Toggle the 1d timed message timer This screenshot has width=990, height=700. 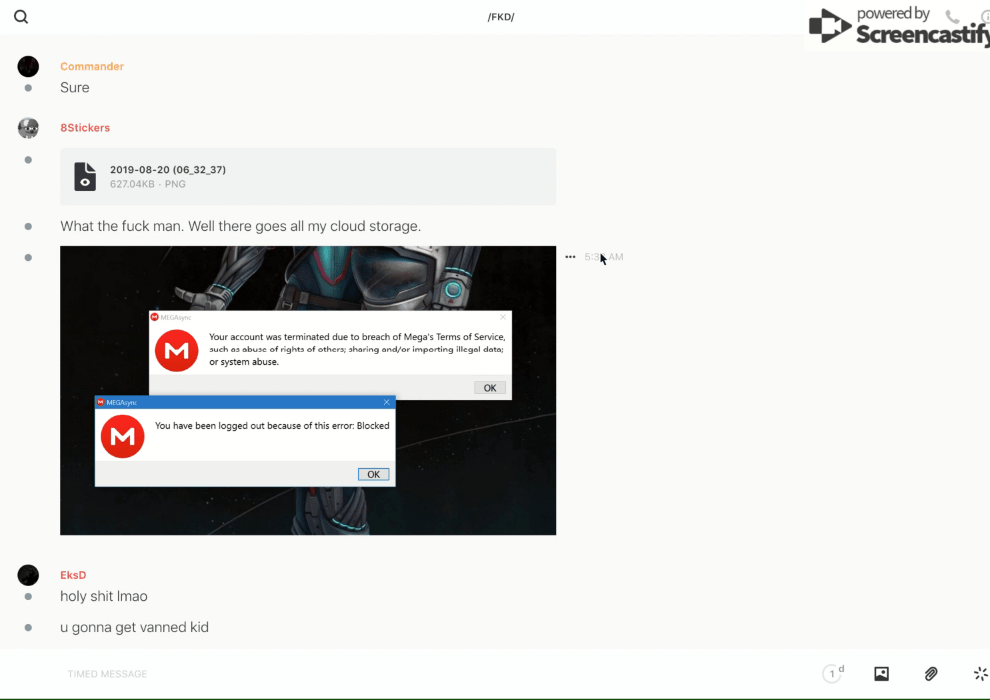click(833, 674)
